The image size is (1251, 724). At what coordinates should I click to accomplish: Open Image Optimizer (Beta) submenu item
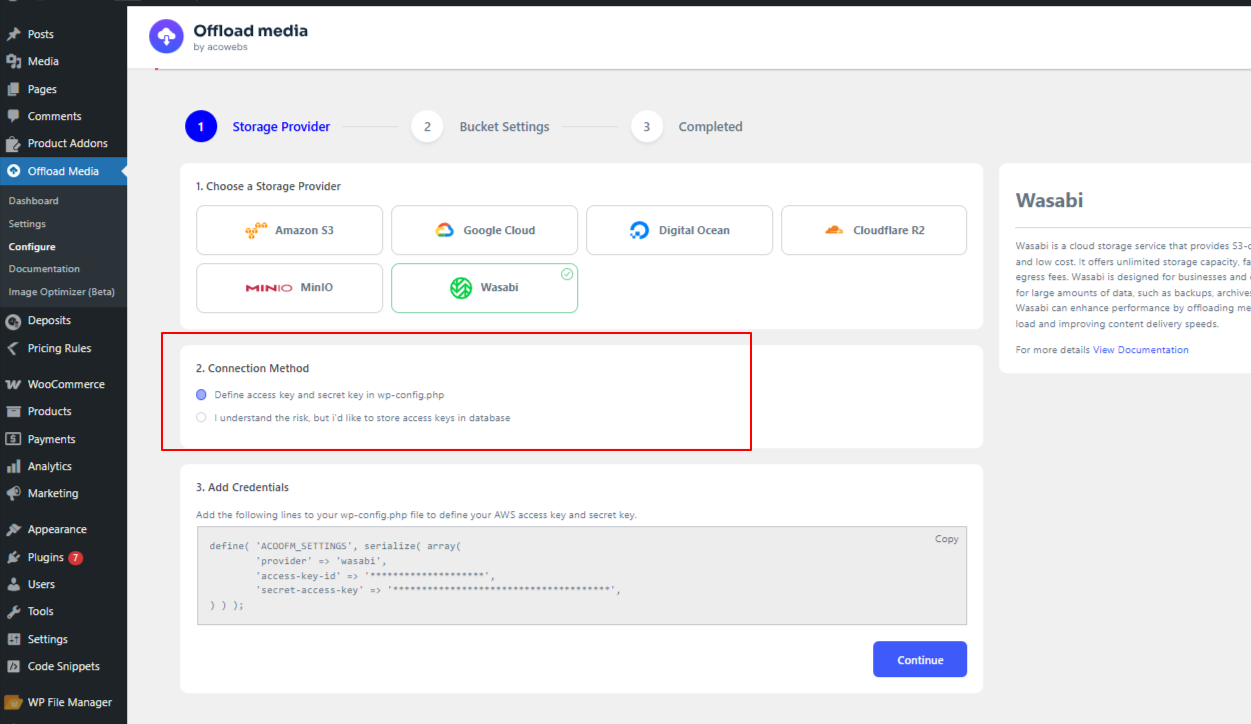coord(62,292)
